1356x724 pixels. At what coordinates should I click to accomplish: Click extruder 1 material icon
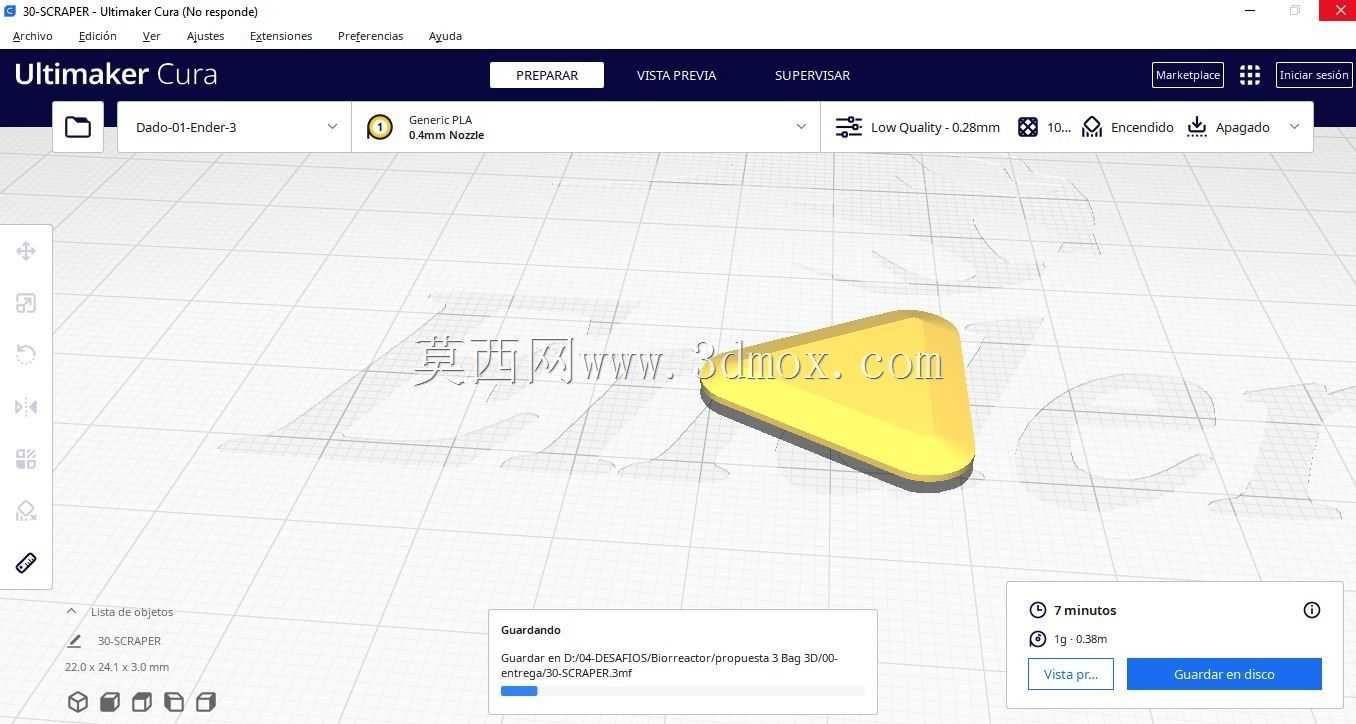(x=380, y=127)
